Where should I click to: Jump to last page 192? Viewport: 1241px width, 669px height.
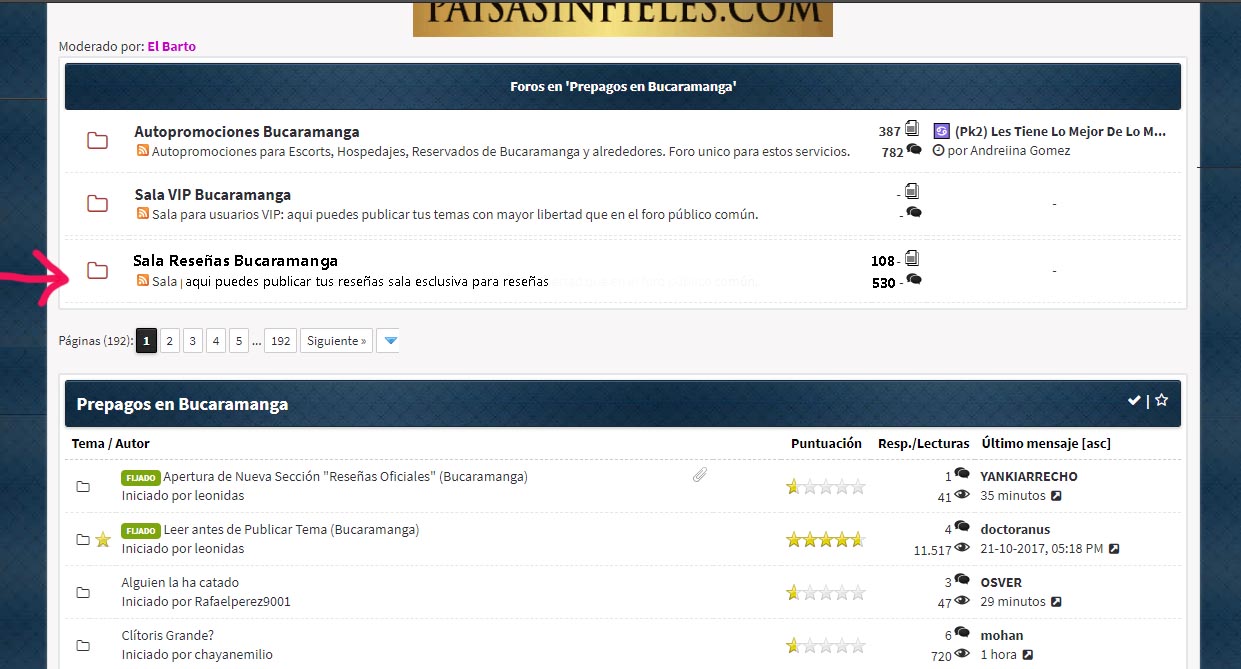tap(281, 341)
